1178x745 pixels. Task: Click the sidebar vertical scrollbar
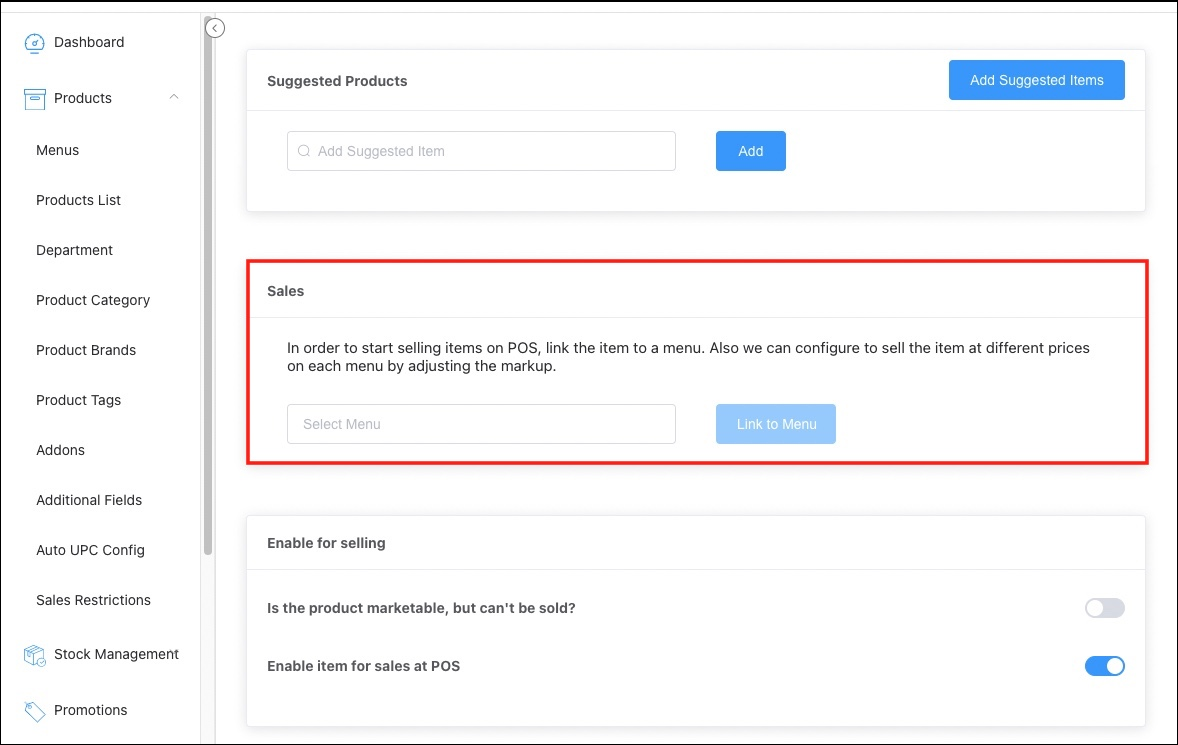(208, 300)
